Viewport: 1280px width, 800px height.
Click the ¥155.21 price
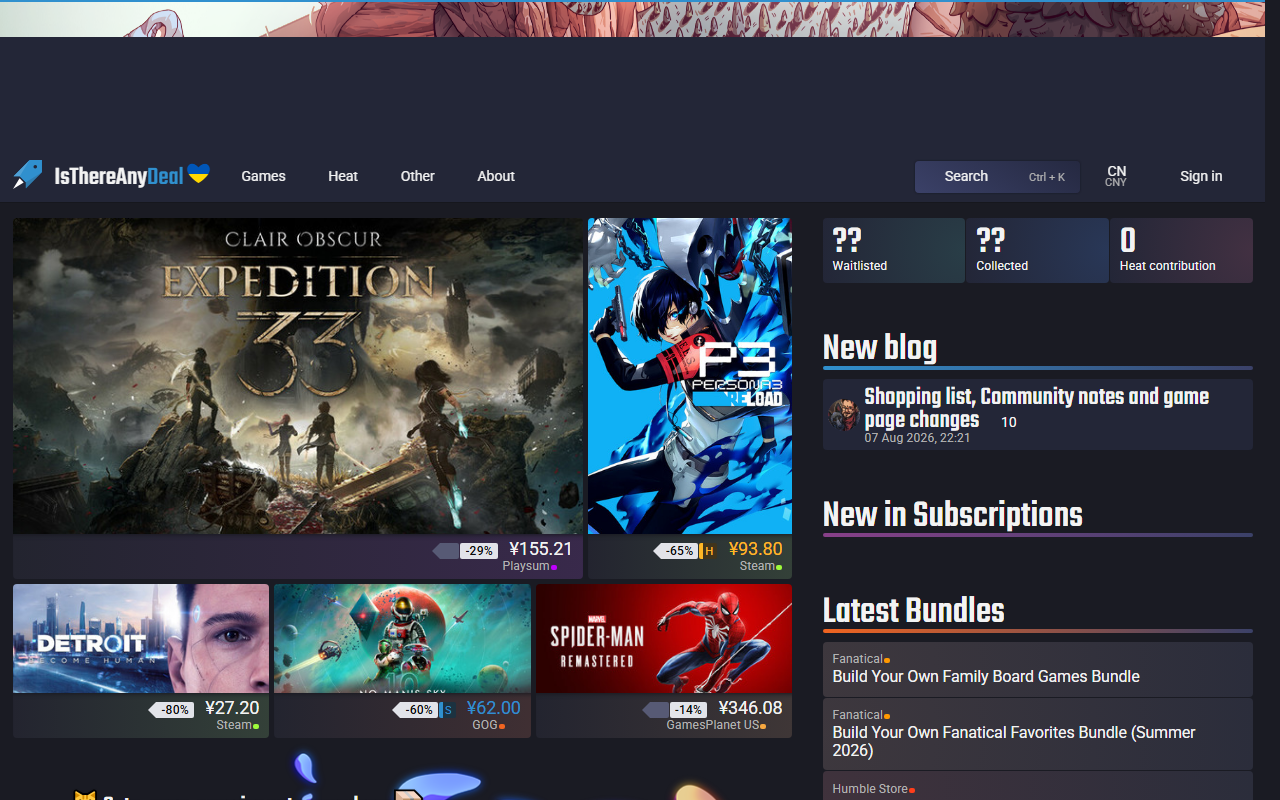(541, 549)
